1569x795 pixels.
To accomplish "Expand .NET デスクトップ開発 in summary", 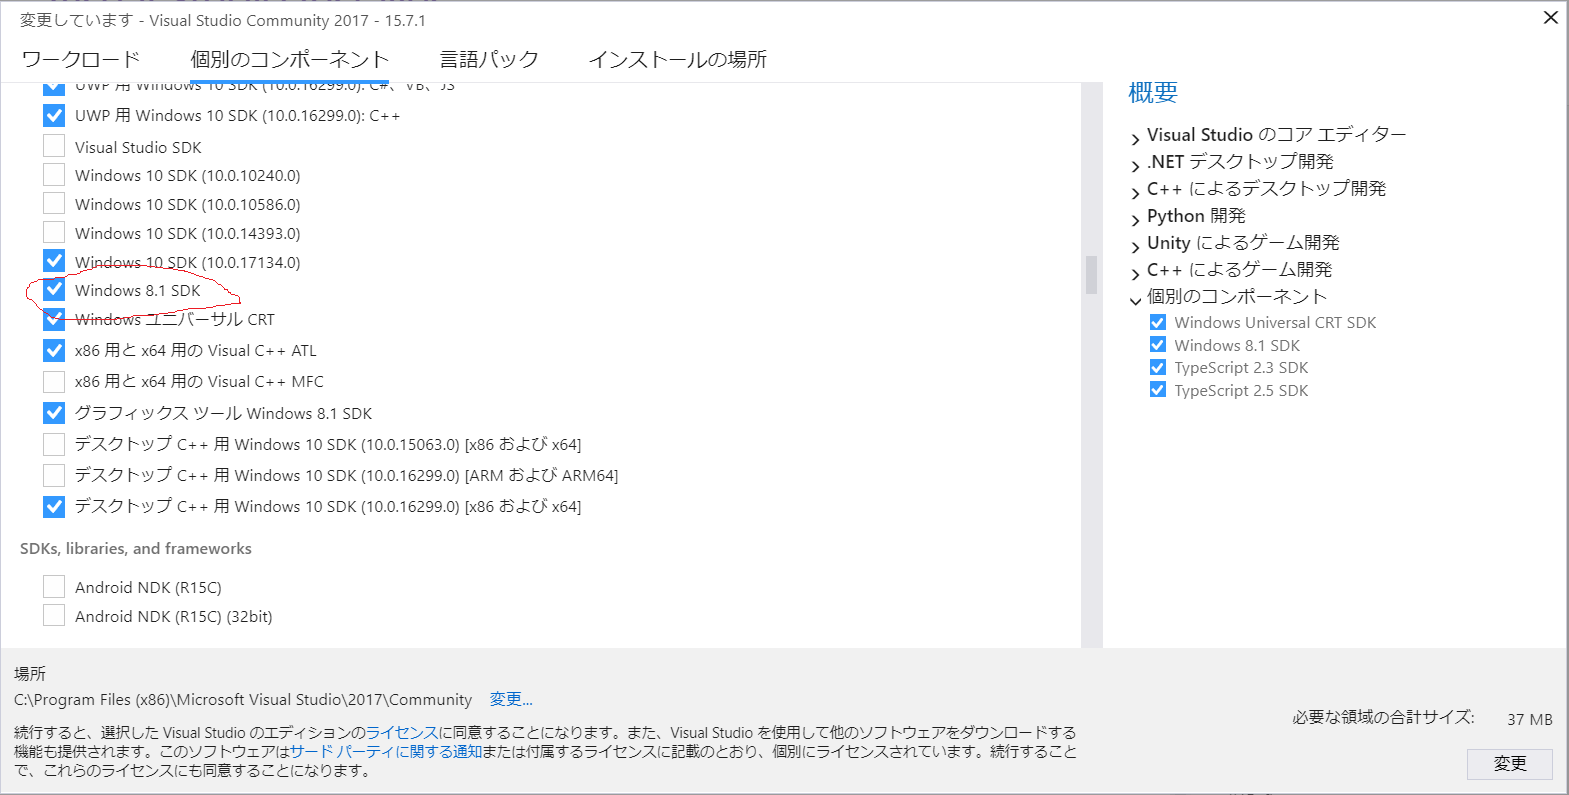I will tap(1135, 165).
